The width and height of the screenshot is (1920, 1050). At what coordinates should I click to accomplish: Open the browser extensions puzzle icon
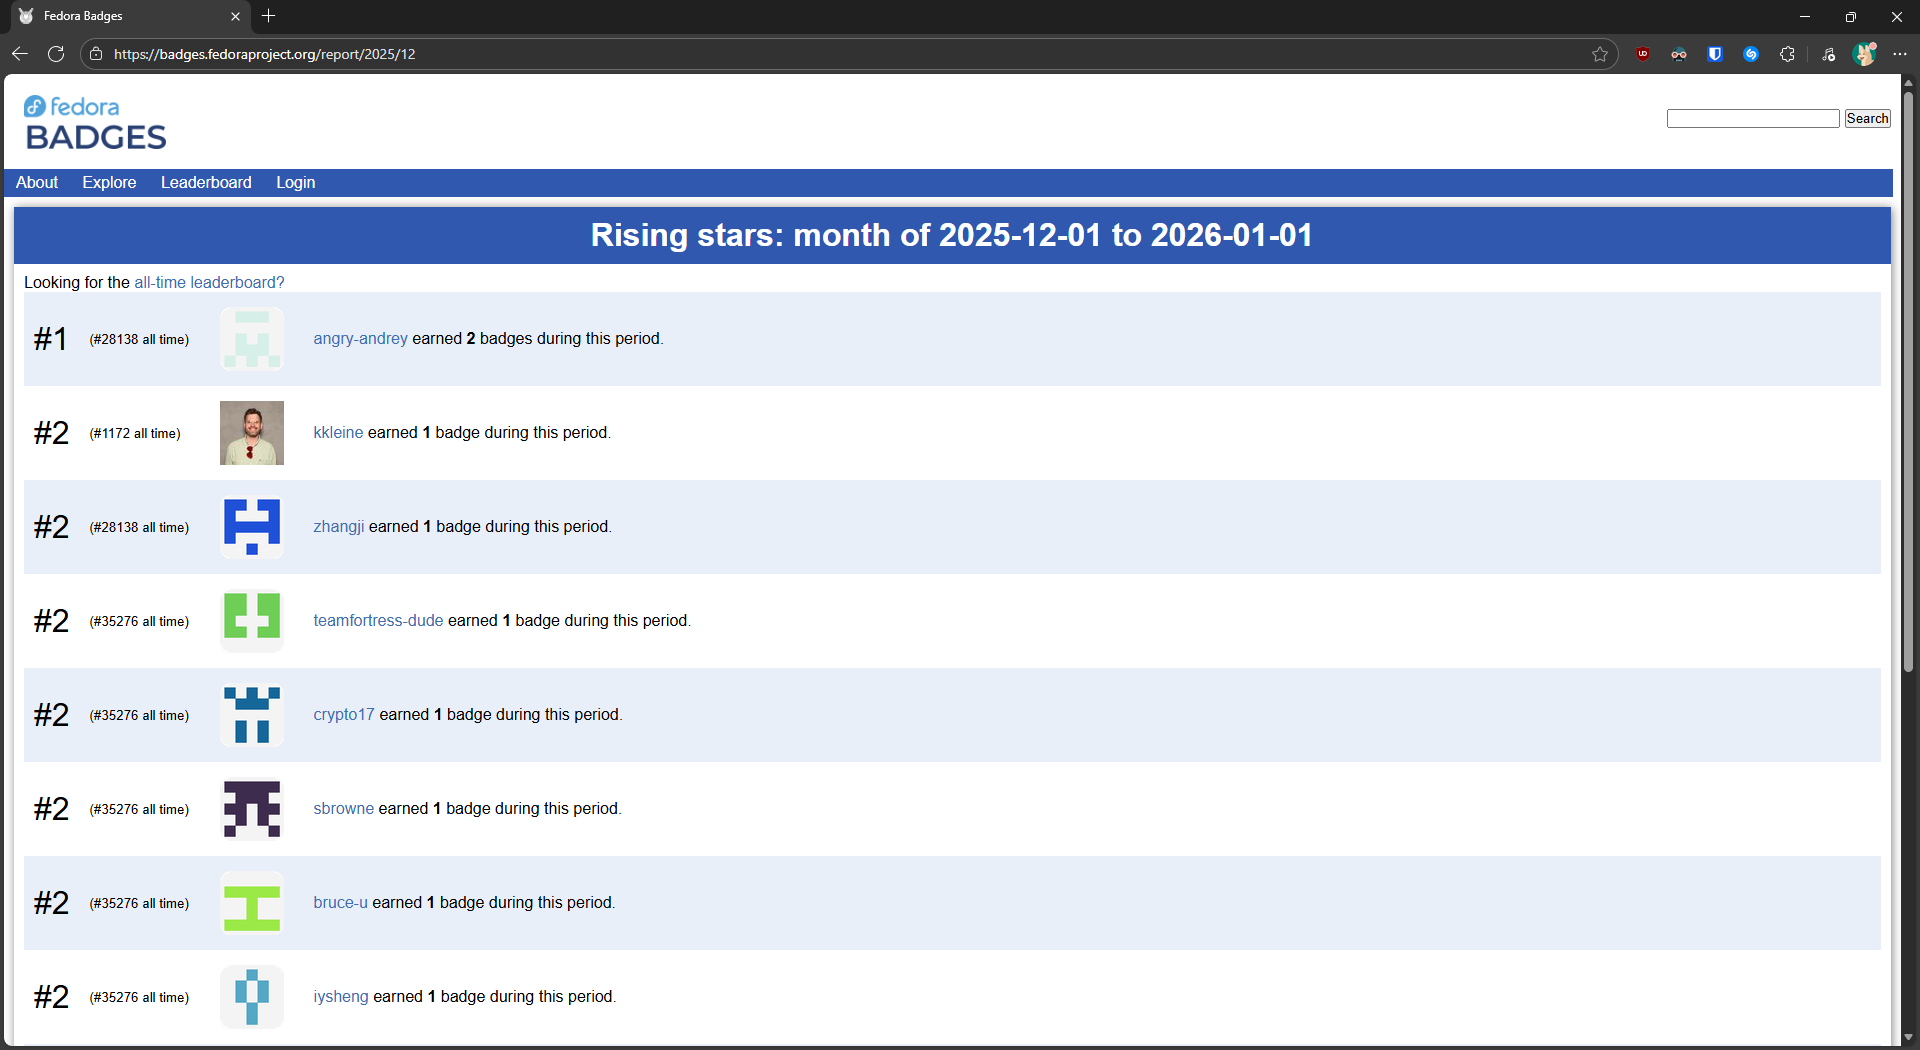coord(1787,54)
